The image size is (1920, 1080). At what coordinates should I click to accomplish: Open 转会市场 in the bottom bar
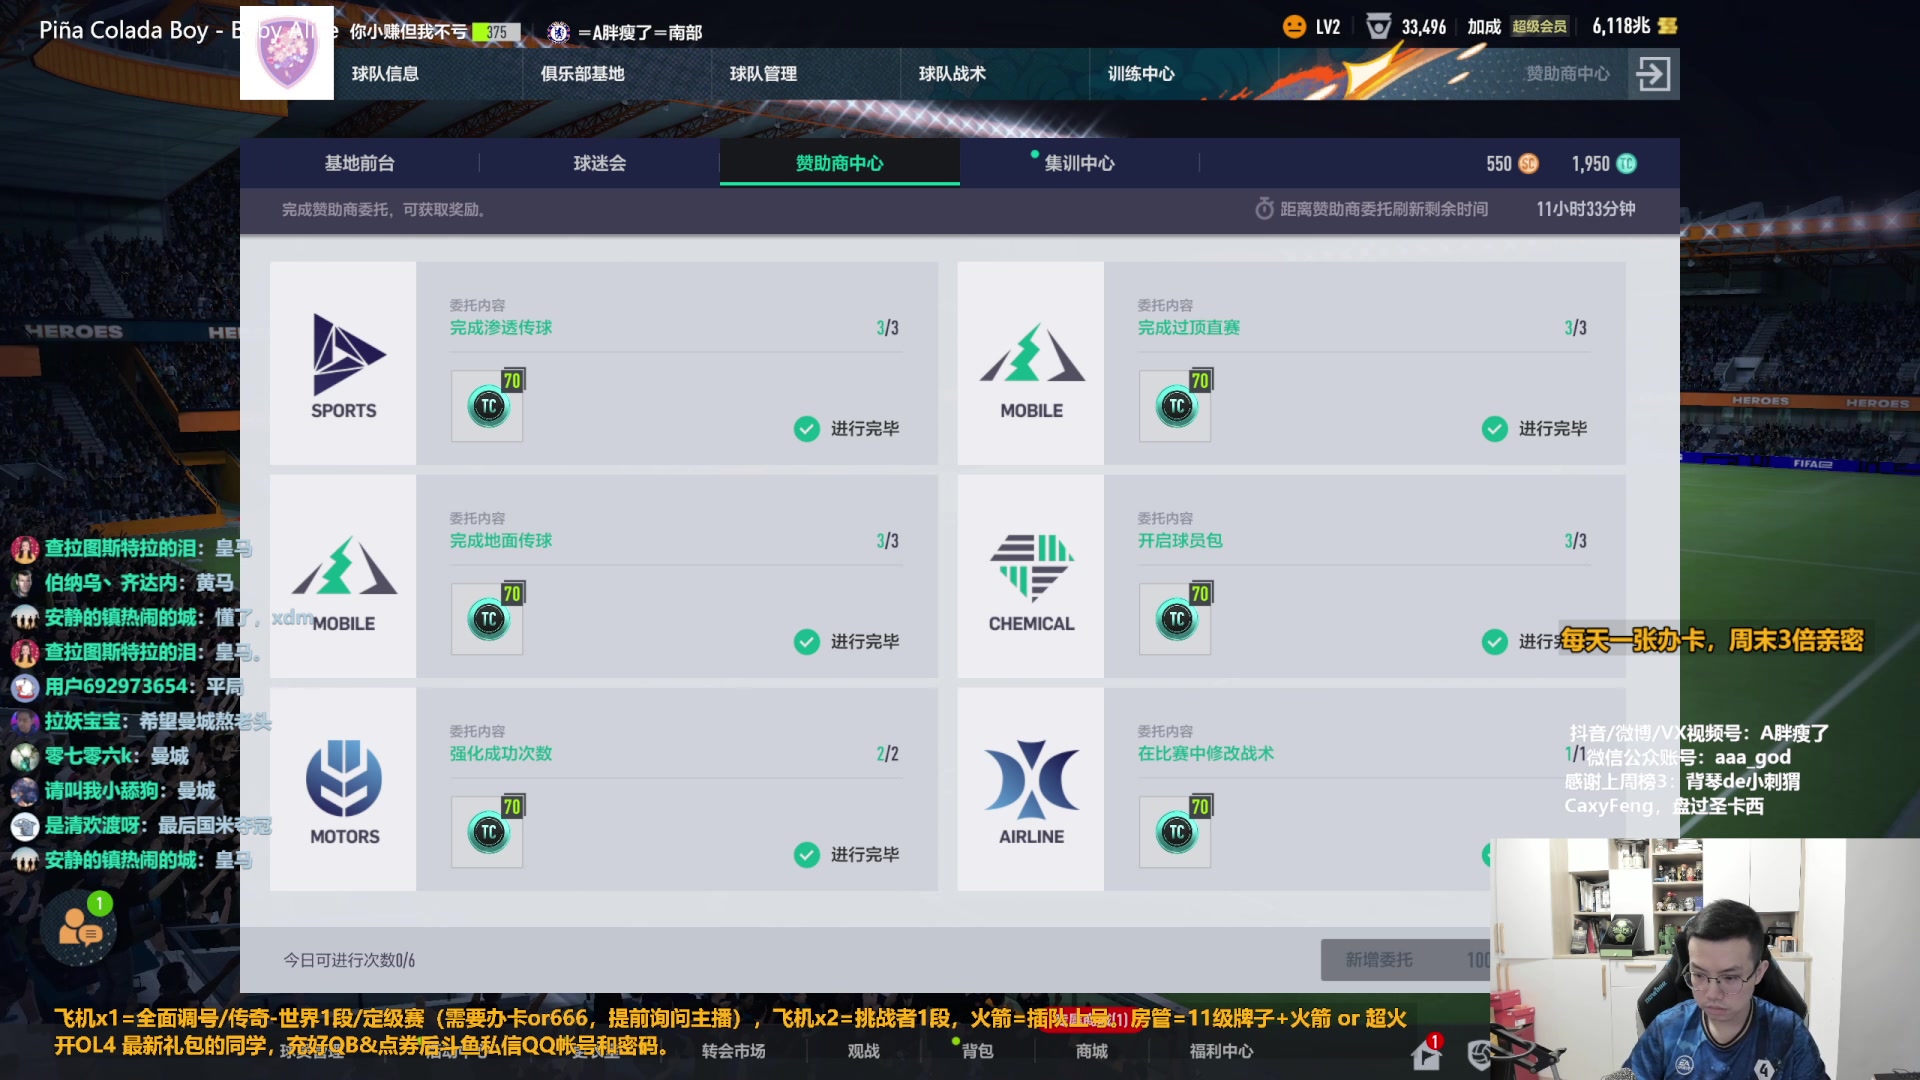tap(733, 1051)
